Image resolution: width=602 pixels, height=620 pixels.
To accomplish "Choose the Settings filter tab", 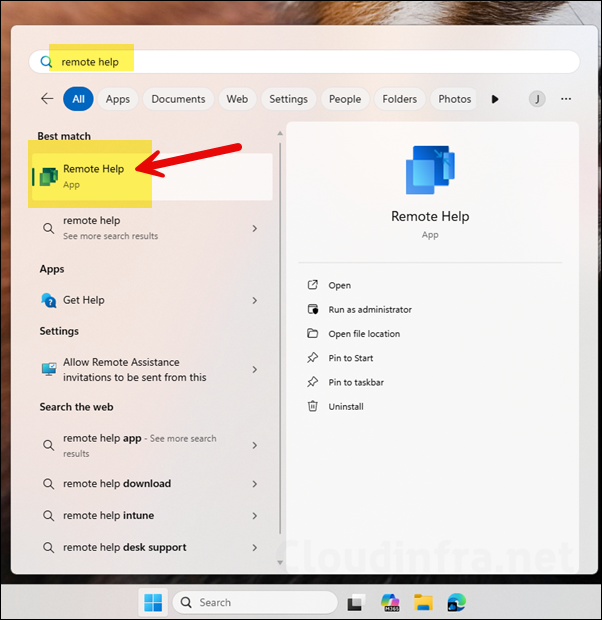I will click(288, 99).
